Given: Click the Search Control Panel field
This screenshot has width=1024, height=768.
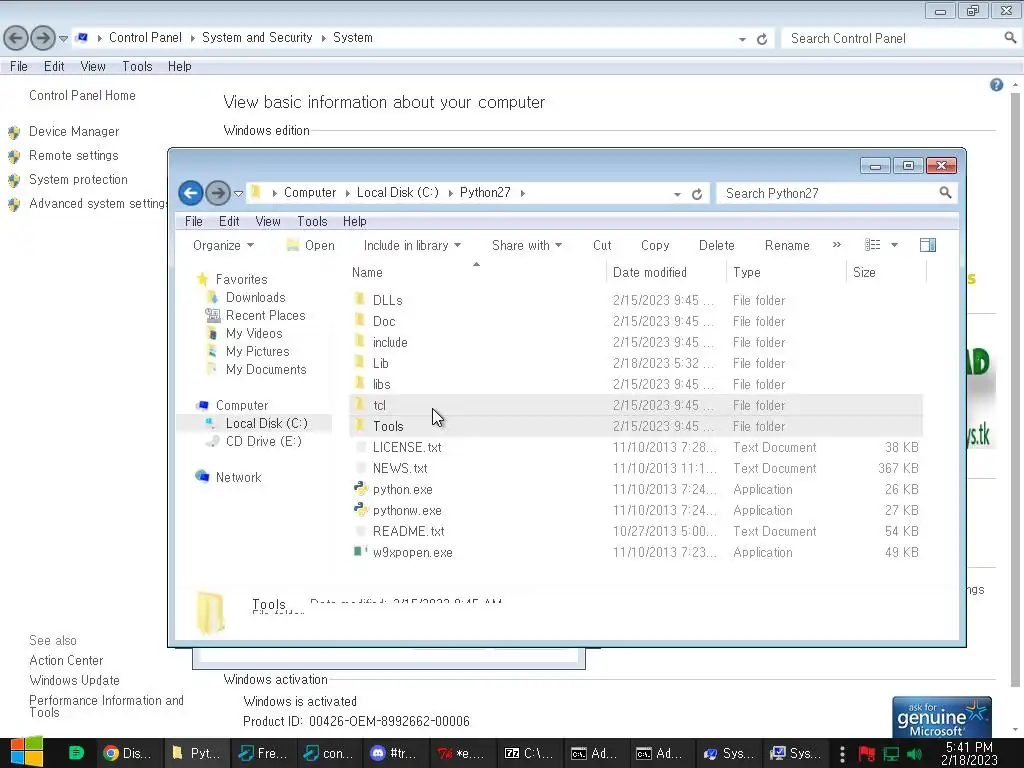Looking at the screenshot, I should tap(892, 39).
